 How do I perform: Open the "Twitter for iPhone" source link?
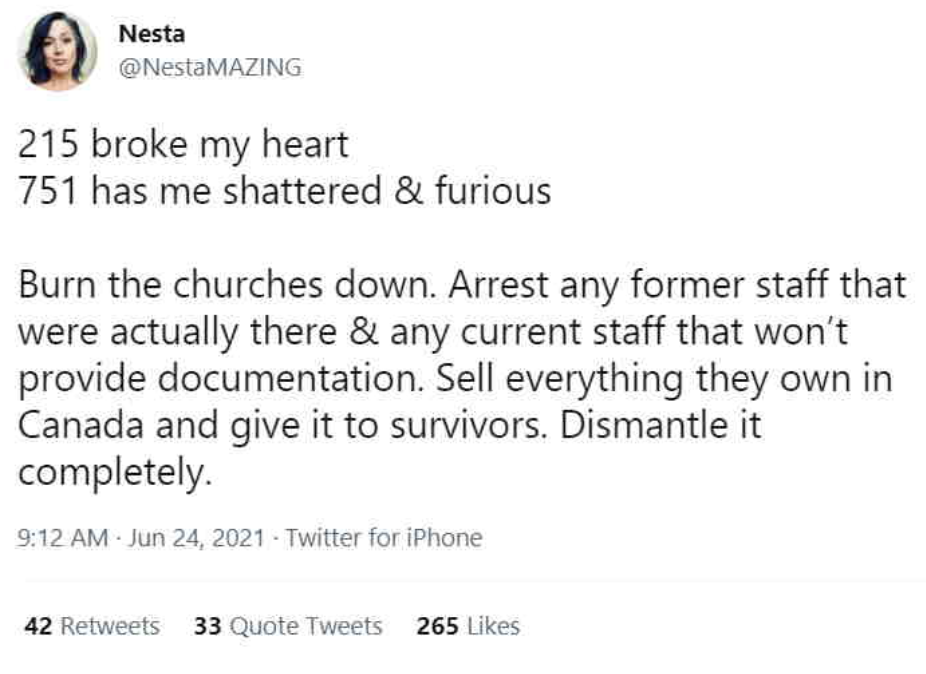[384, 538]
